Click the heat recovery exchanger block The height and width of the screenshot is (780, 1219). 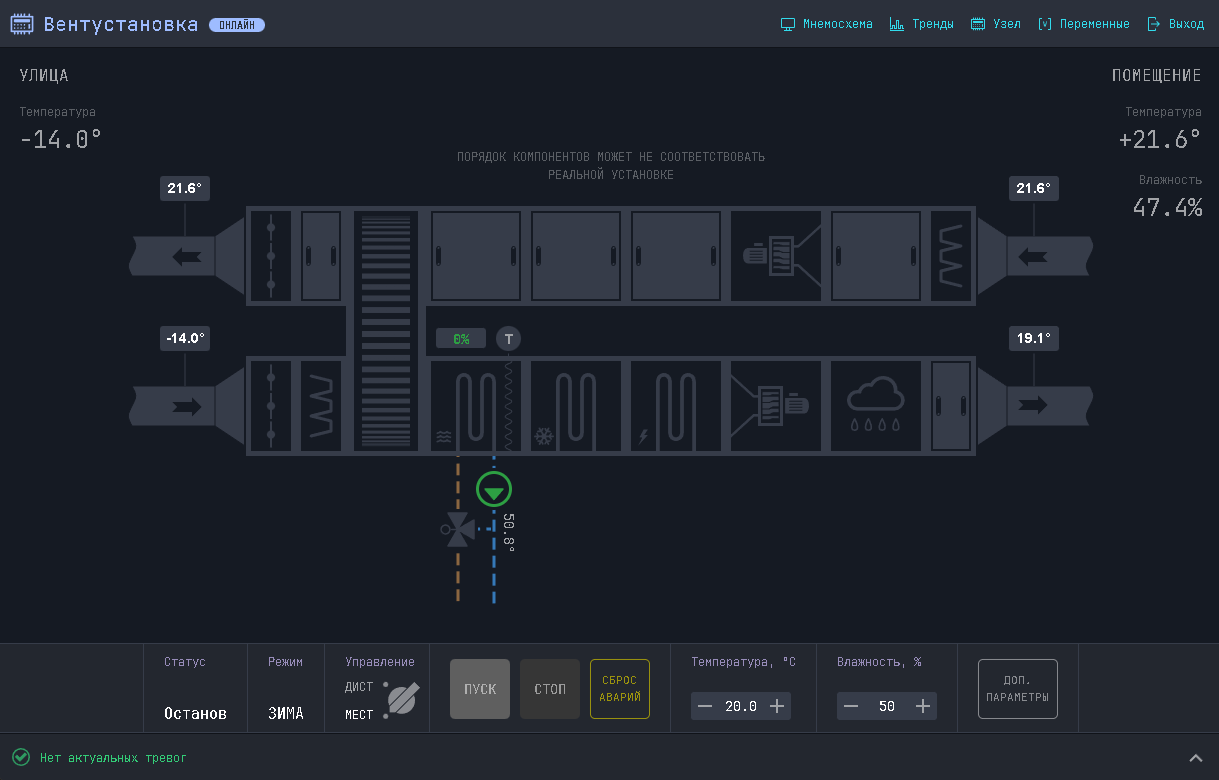tap(386, 330)
